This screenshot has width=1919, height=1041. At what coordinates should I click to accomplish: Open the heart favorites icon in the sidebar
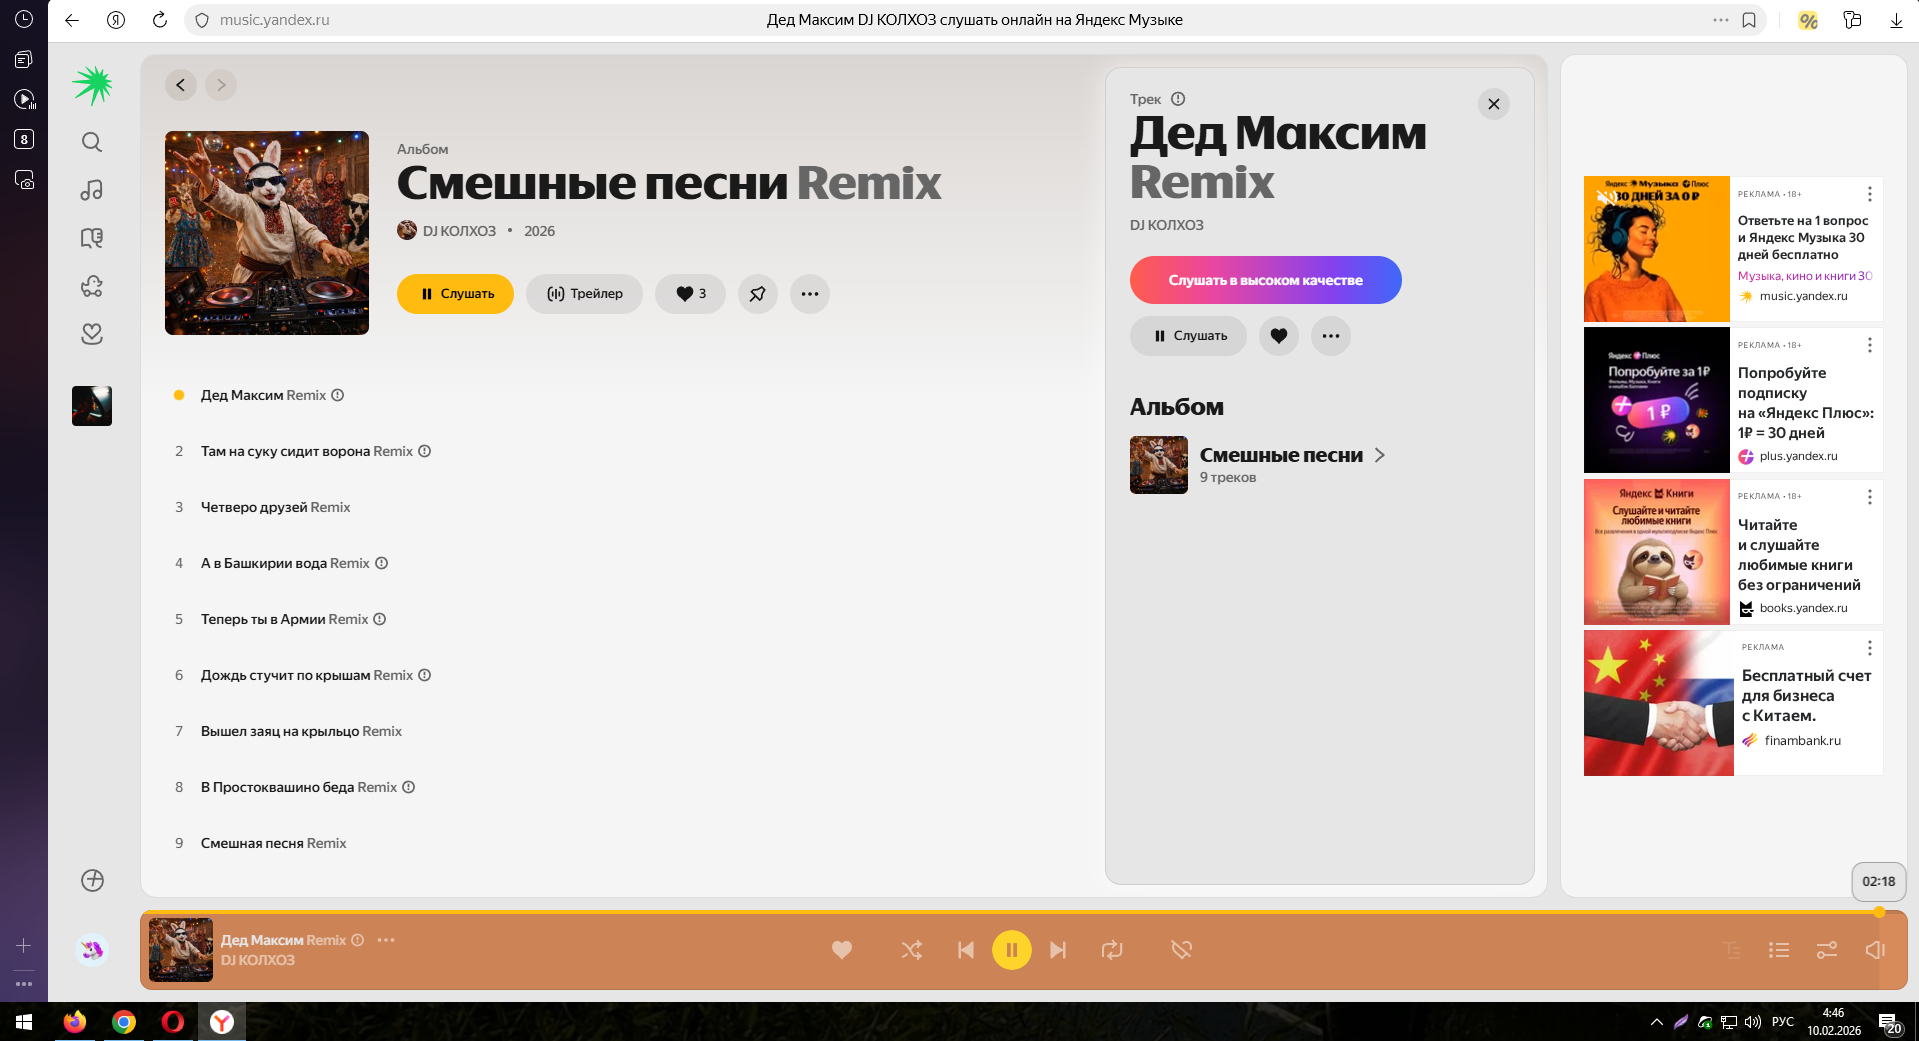[92, 334]
